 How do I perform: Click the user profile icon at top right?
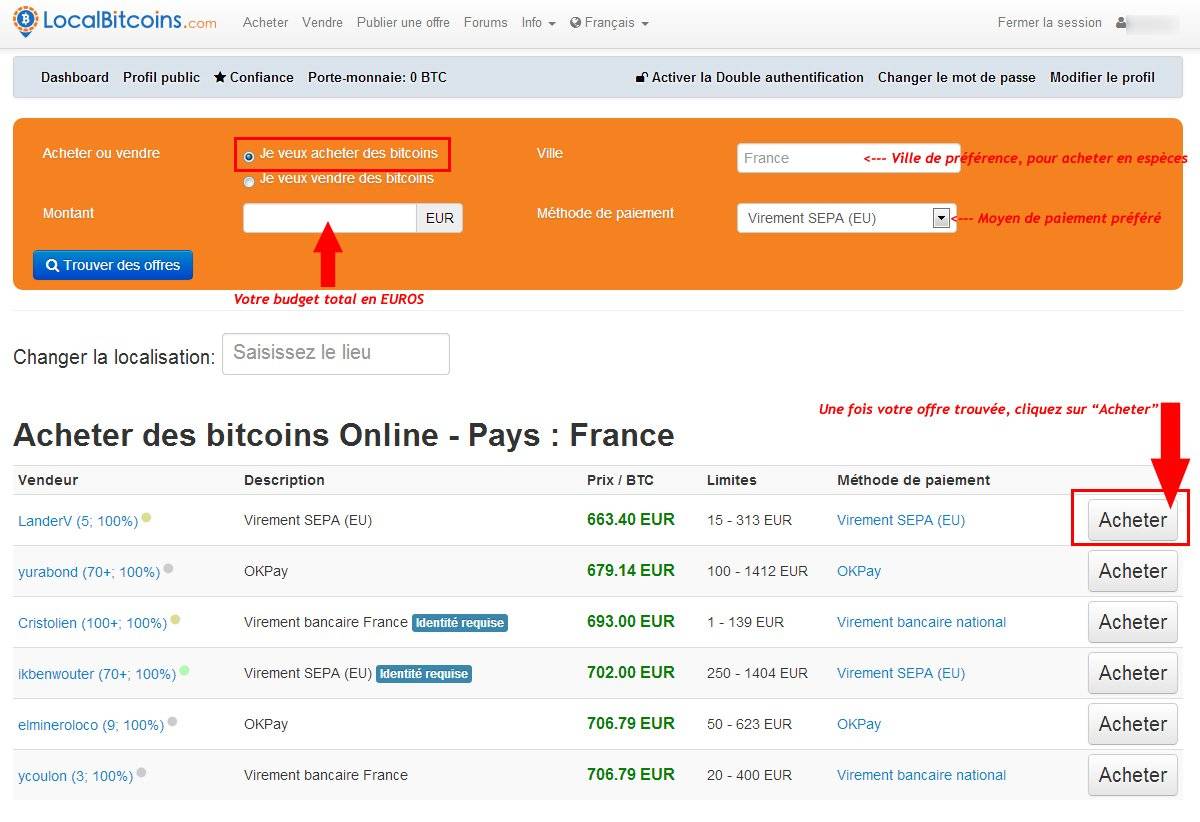(1121, 23)
